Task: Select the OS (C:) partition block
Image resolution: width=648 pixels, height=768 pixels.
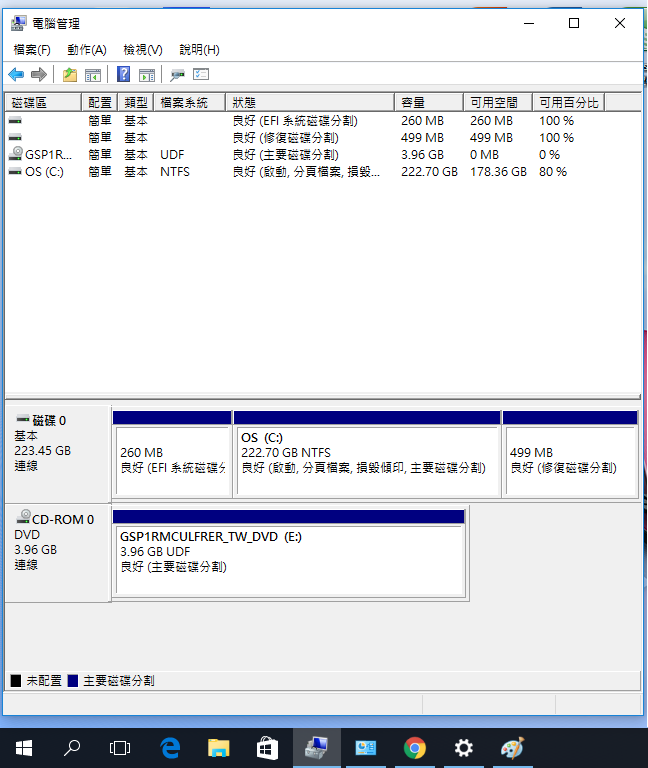Action: pyautogui.click(x=367, y=454)
